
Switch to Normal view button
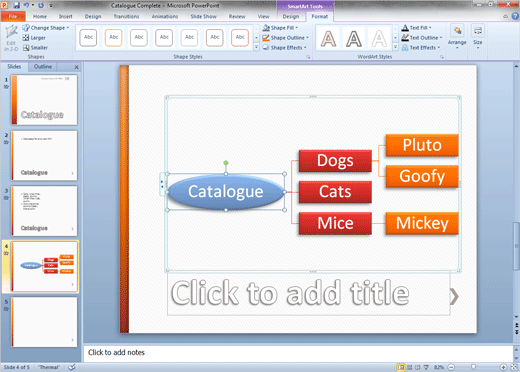pos(401,367)
